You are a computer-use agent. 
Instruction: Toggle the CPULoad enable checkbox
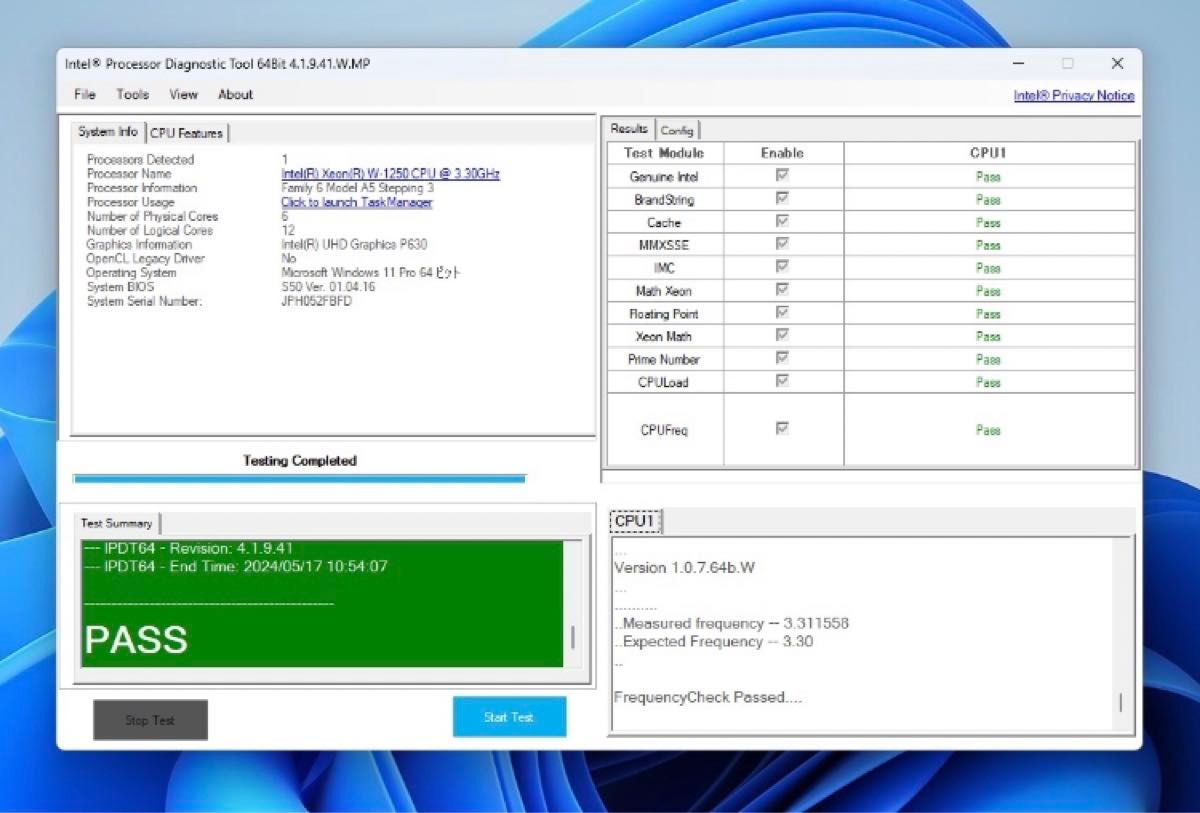(x=782, y=380)
